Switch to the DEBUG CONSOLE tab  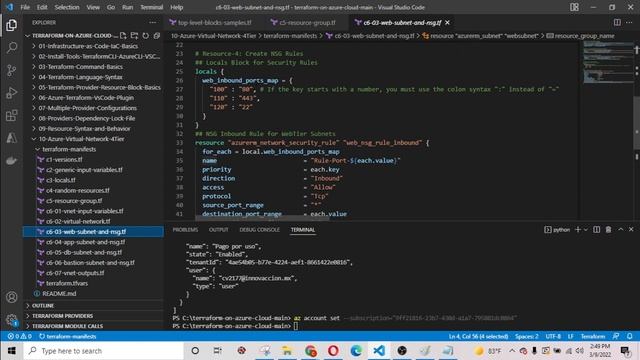(x=259, y=230)
